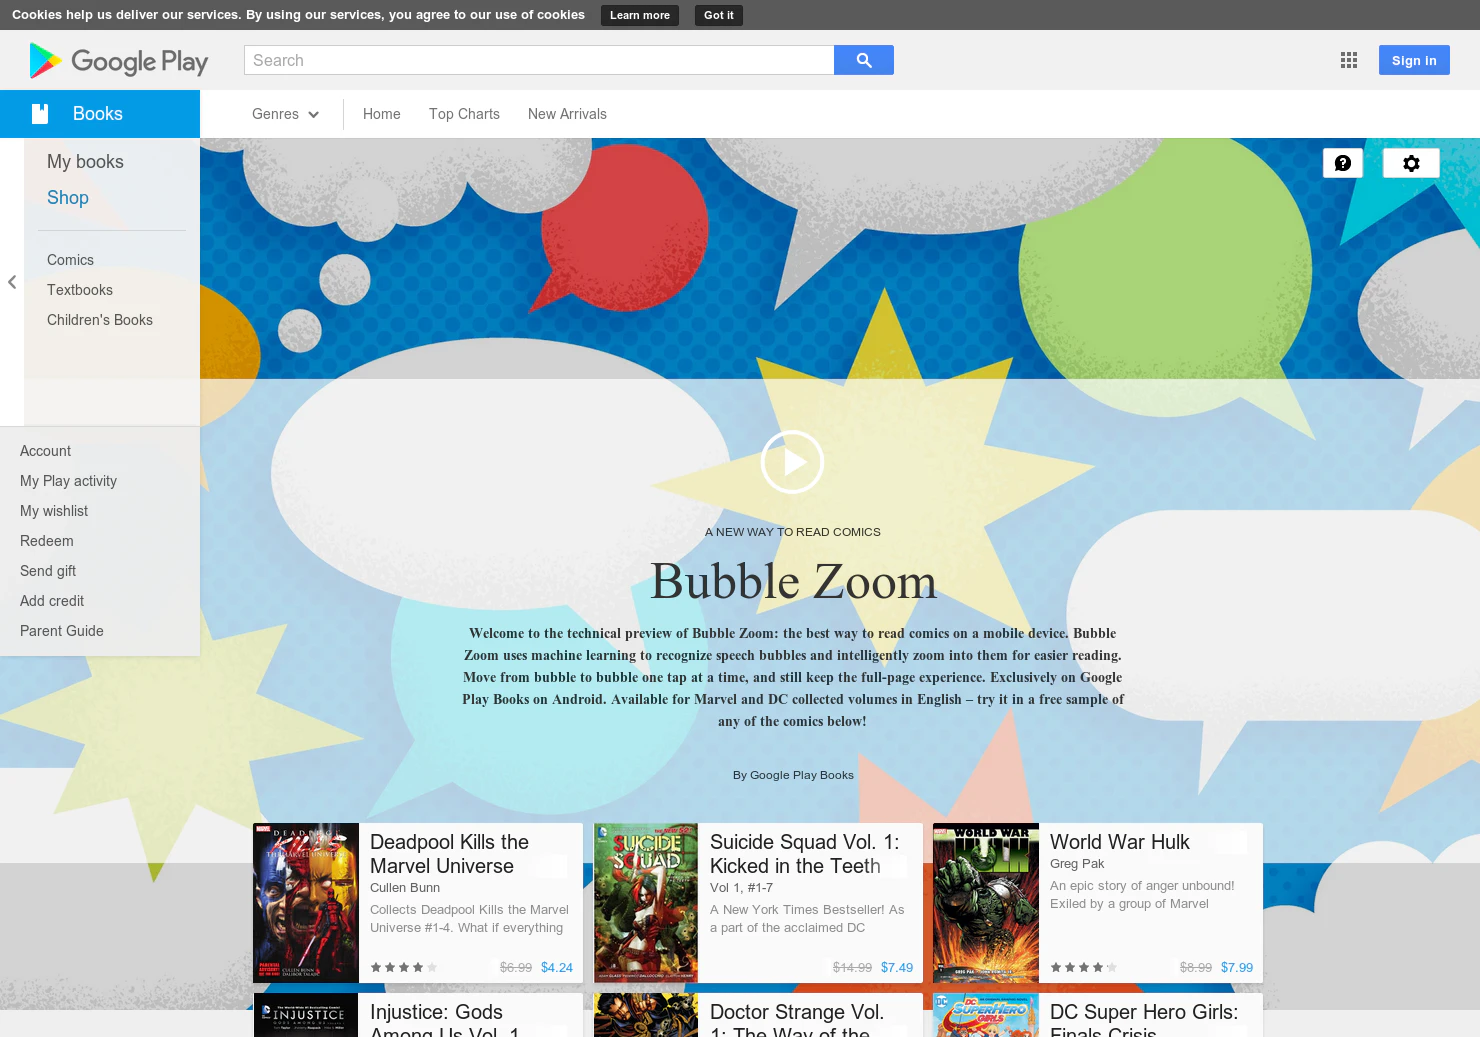1480x1037 pixels.
Task: Click the World War Hulk star rating
Action: click(1084, 967)
